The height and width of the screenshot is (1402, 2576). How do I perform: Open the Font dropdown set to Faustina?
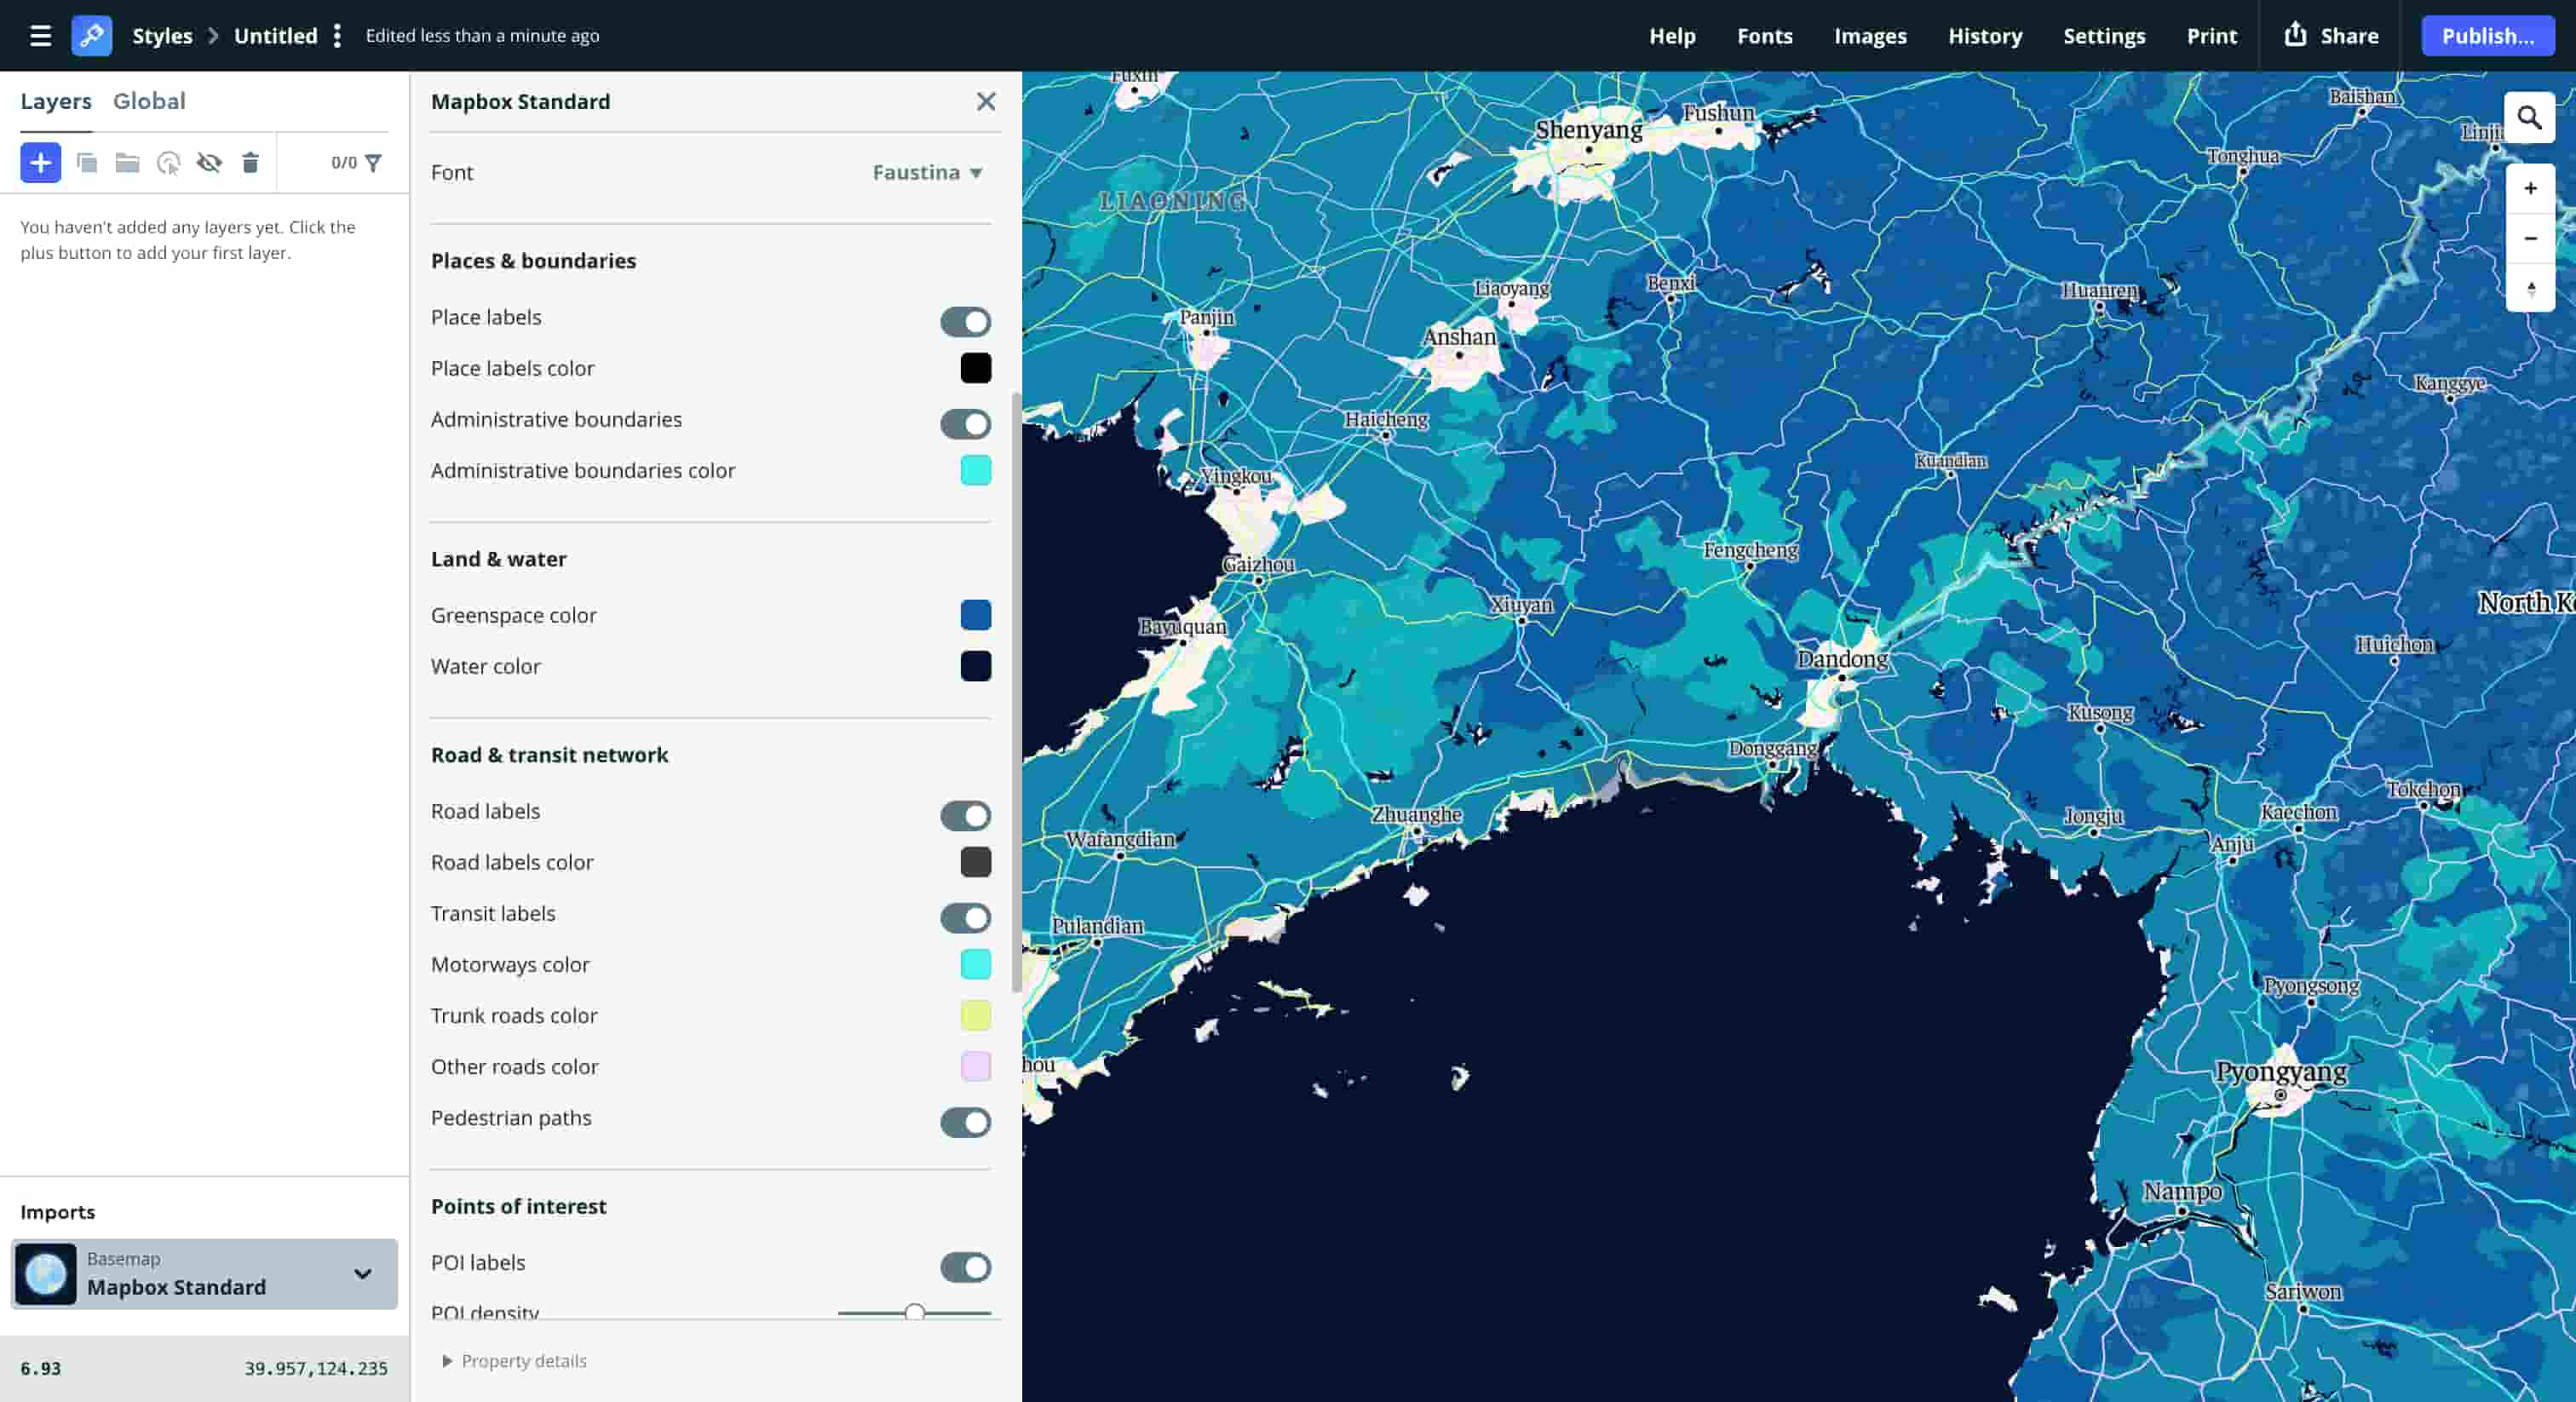925,172
